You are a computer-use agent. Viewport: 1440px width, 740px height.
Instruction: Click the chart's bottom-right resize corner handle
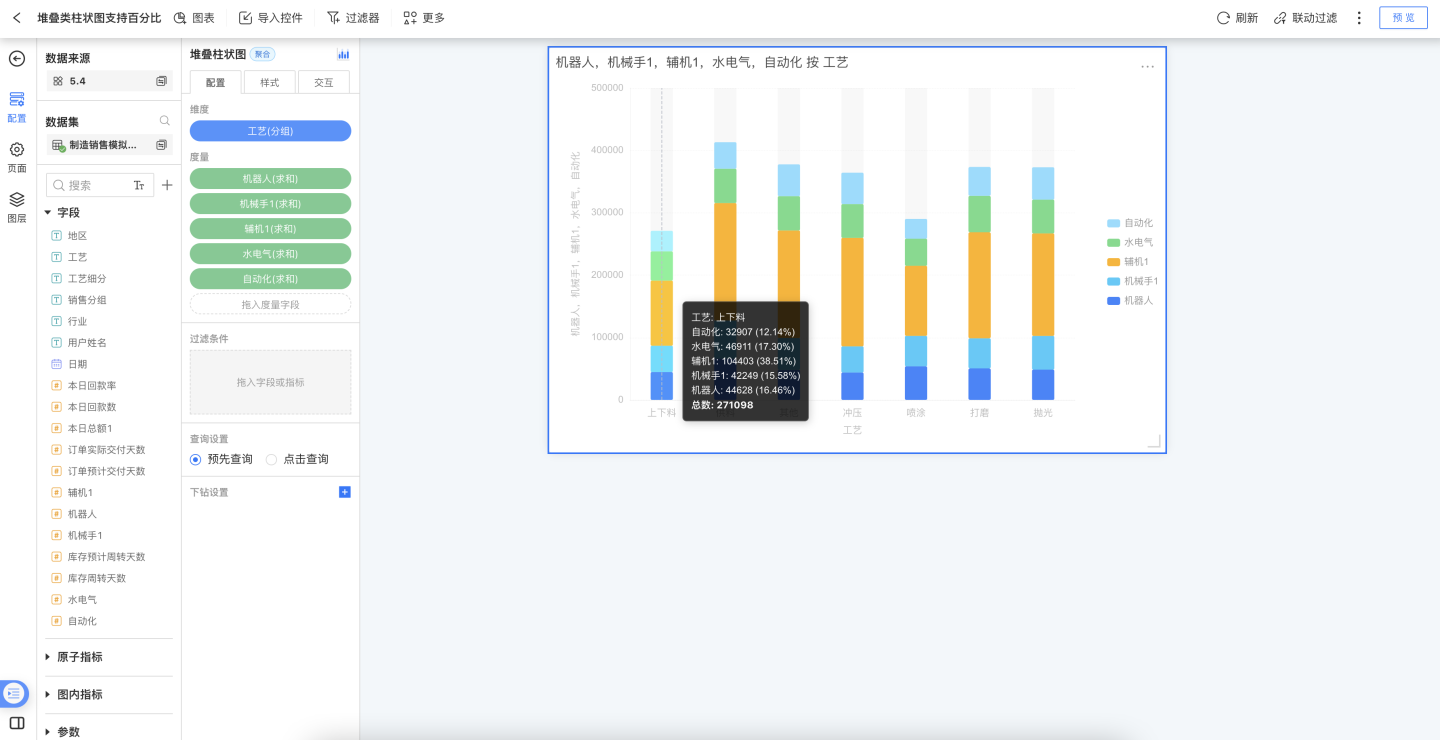click(x=1154, y=441)
